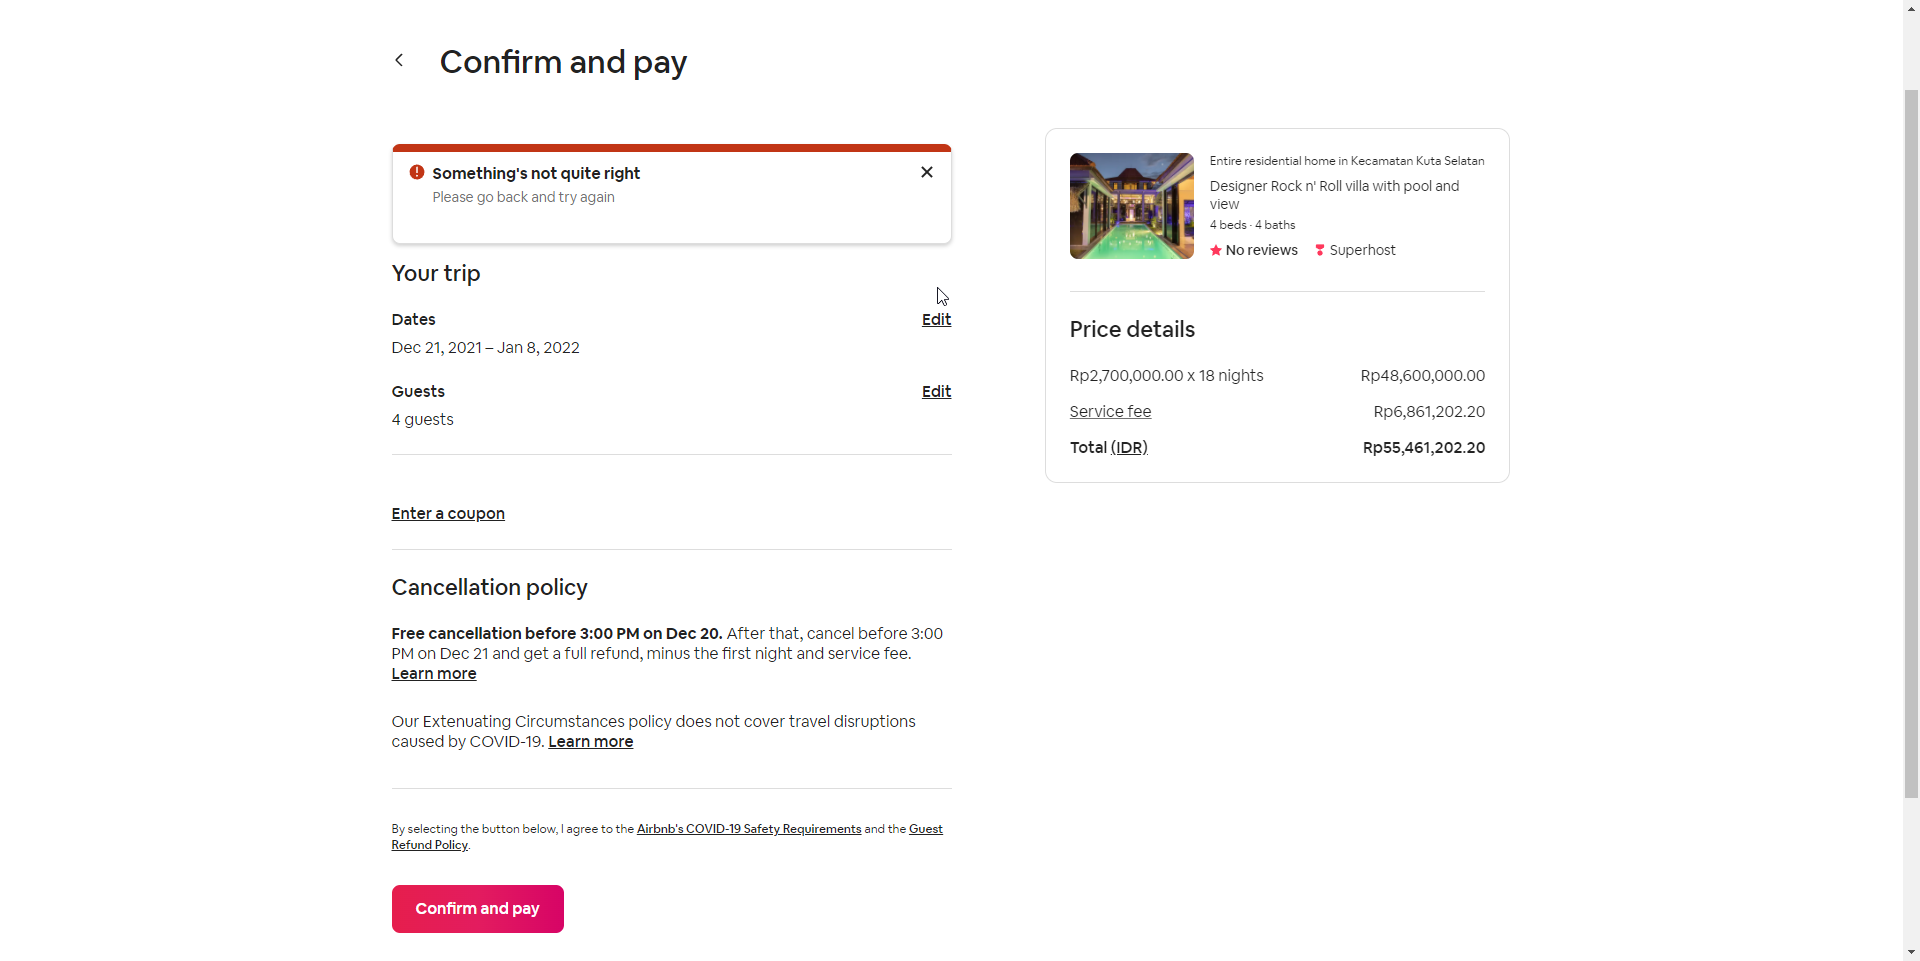Image resolution: width=1920 pixels, height=961 pixels.
Task: Change currency via the IDR link
Action: click(x=1129, y=447)
